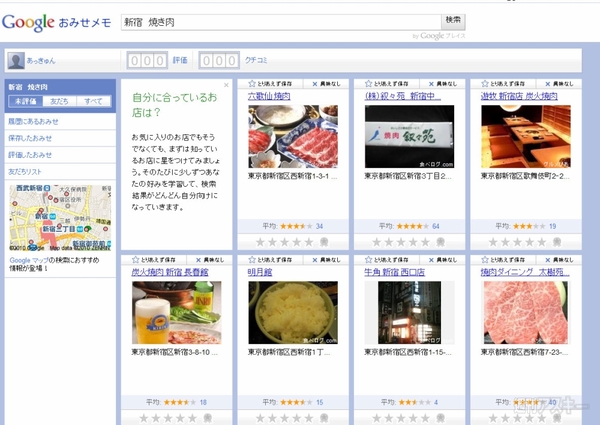
Task: Save 遊牧 新宿店 with とりあえず保存 star
Action: (x=503, y=83)
